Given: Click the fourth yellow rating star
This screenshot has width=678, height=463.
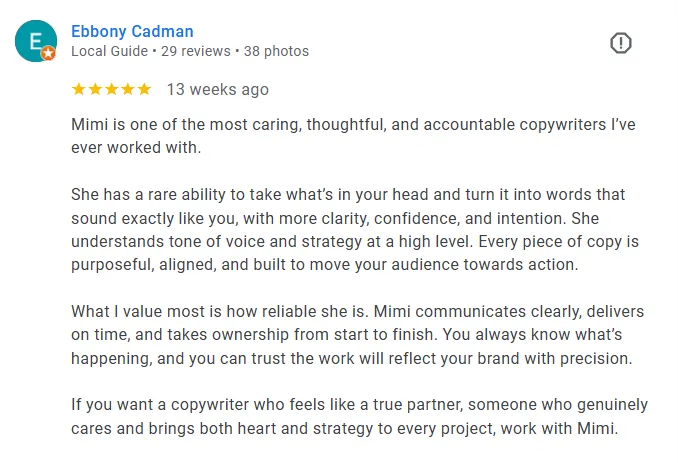Looking at the screenshot, I should point(127,89).
